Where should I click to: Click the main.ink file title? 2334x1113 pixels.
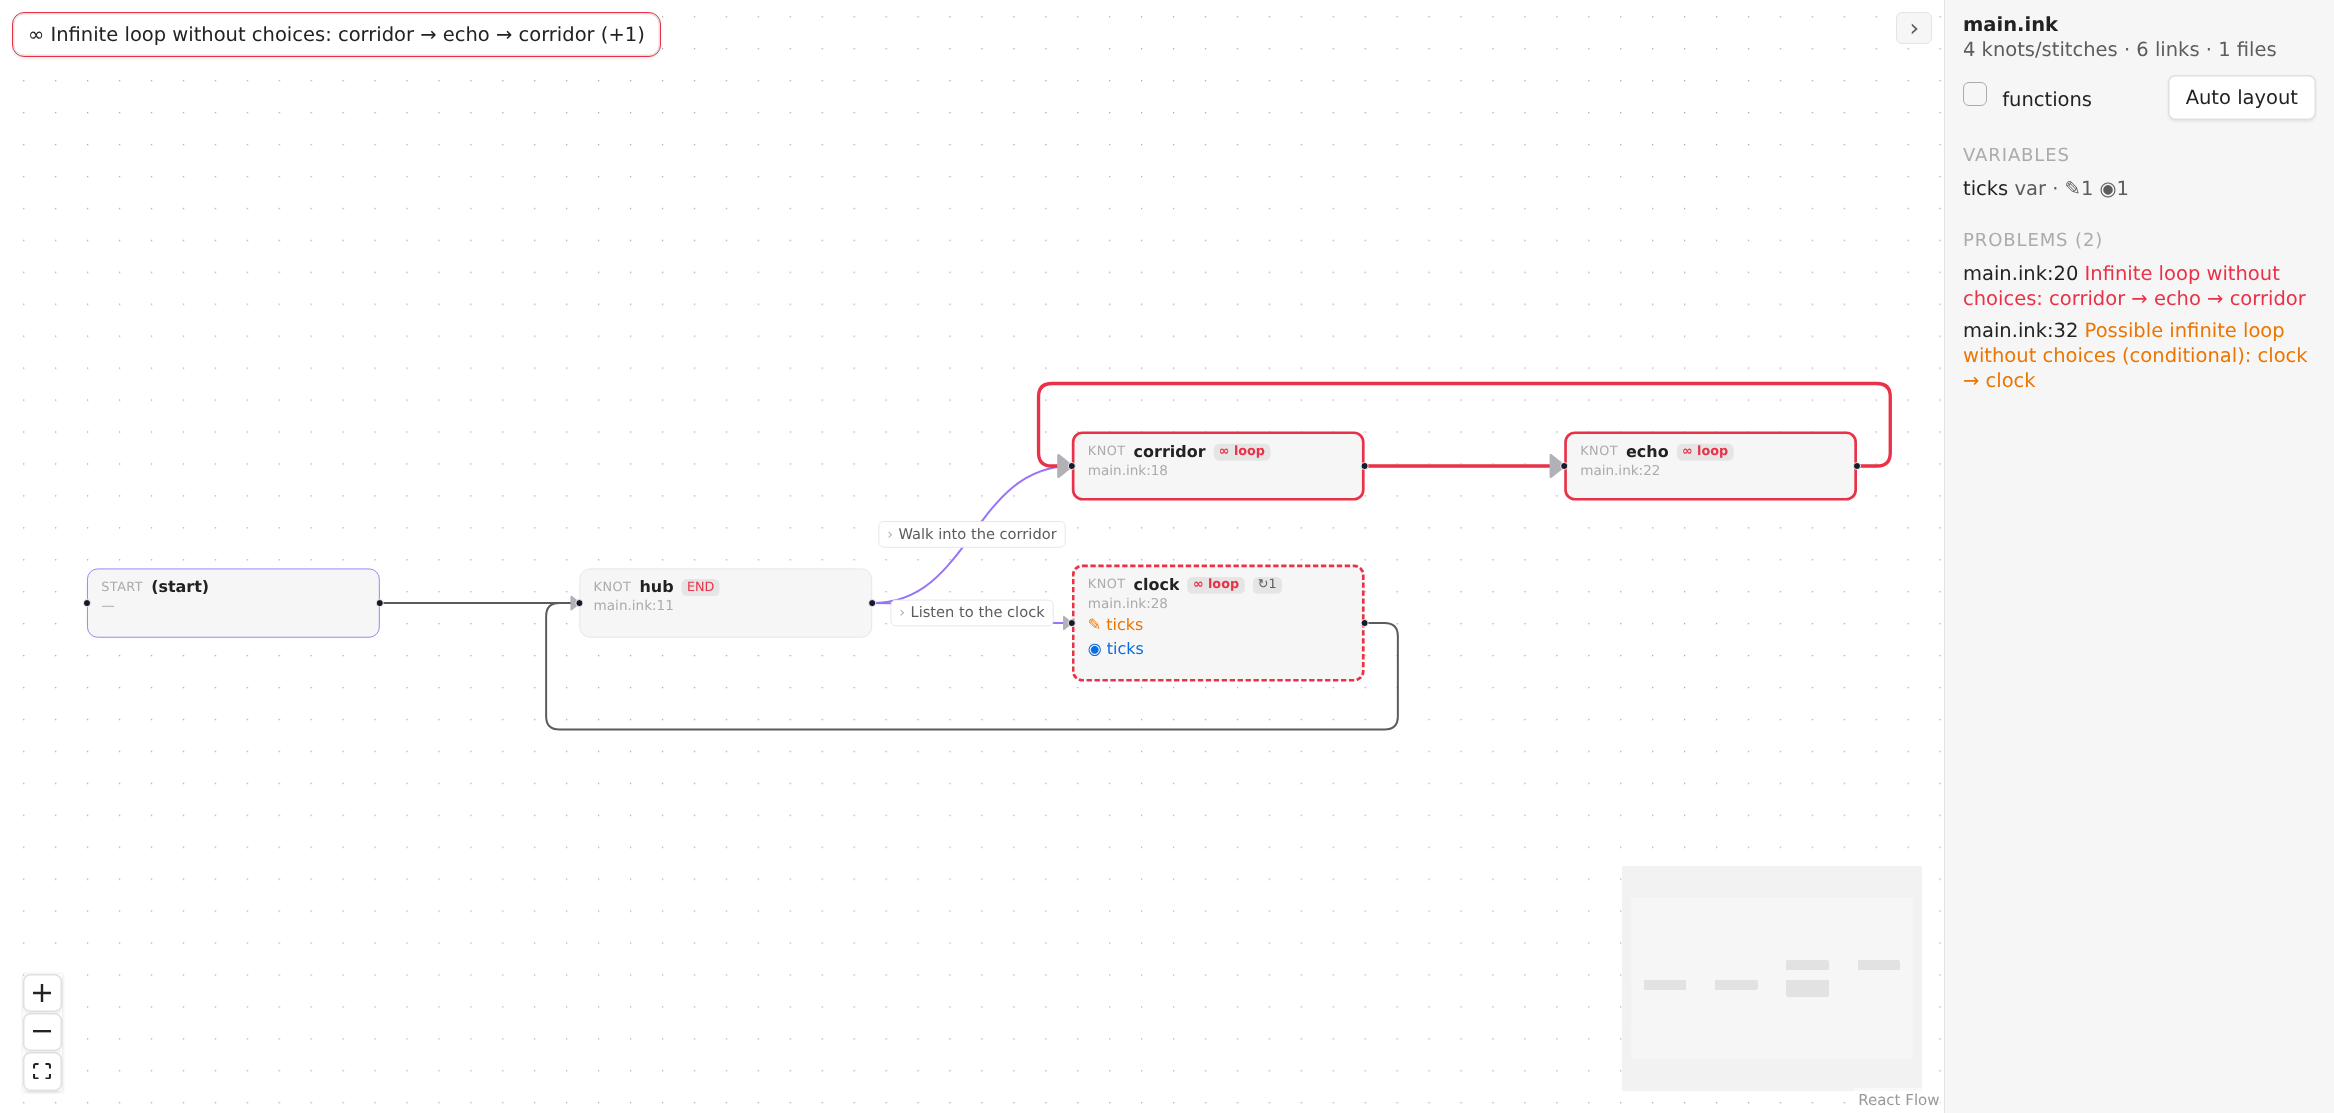pos(2010,24)
